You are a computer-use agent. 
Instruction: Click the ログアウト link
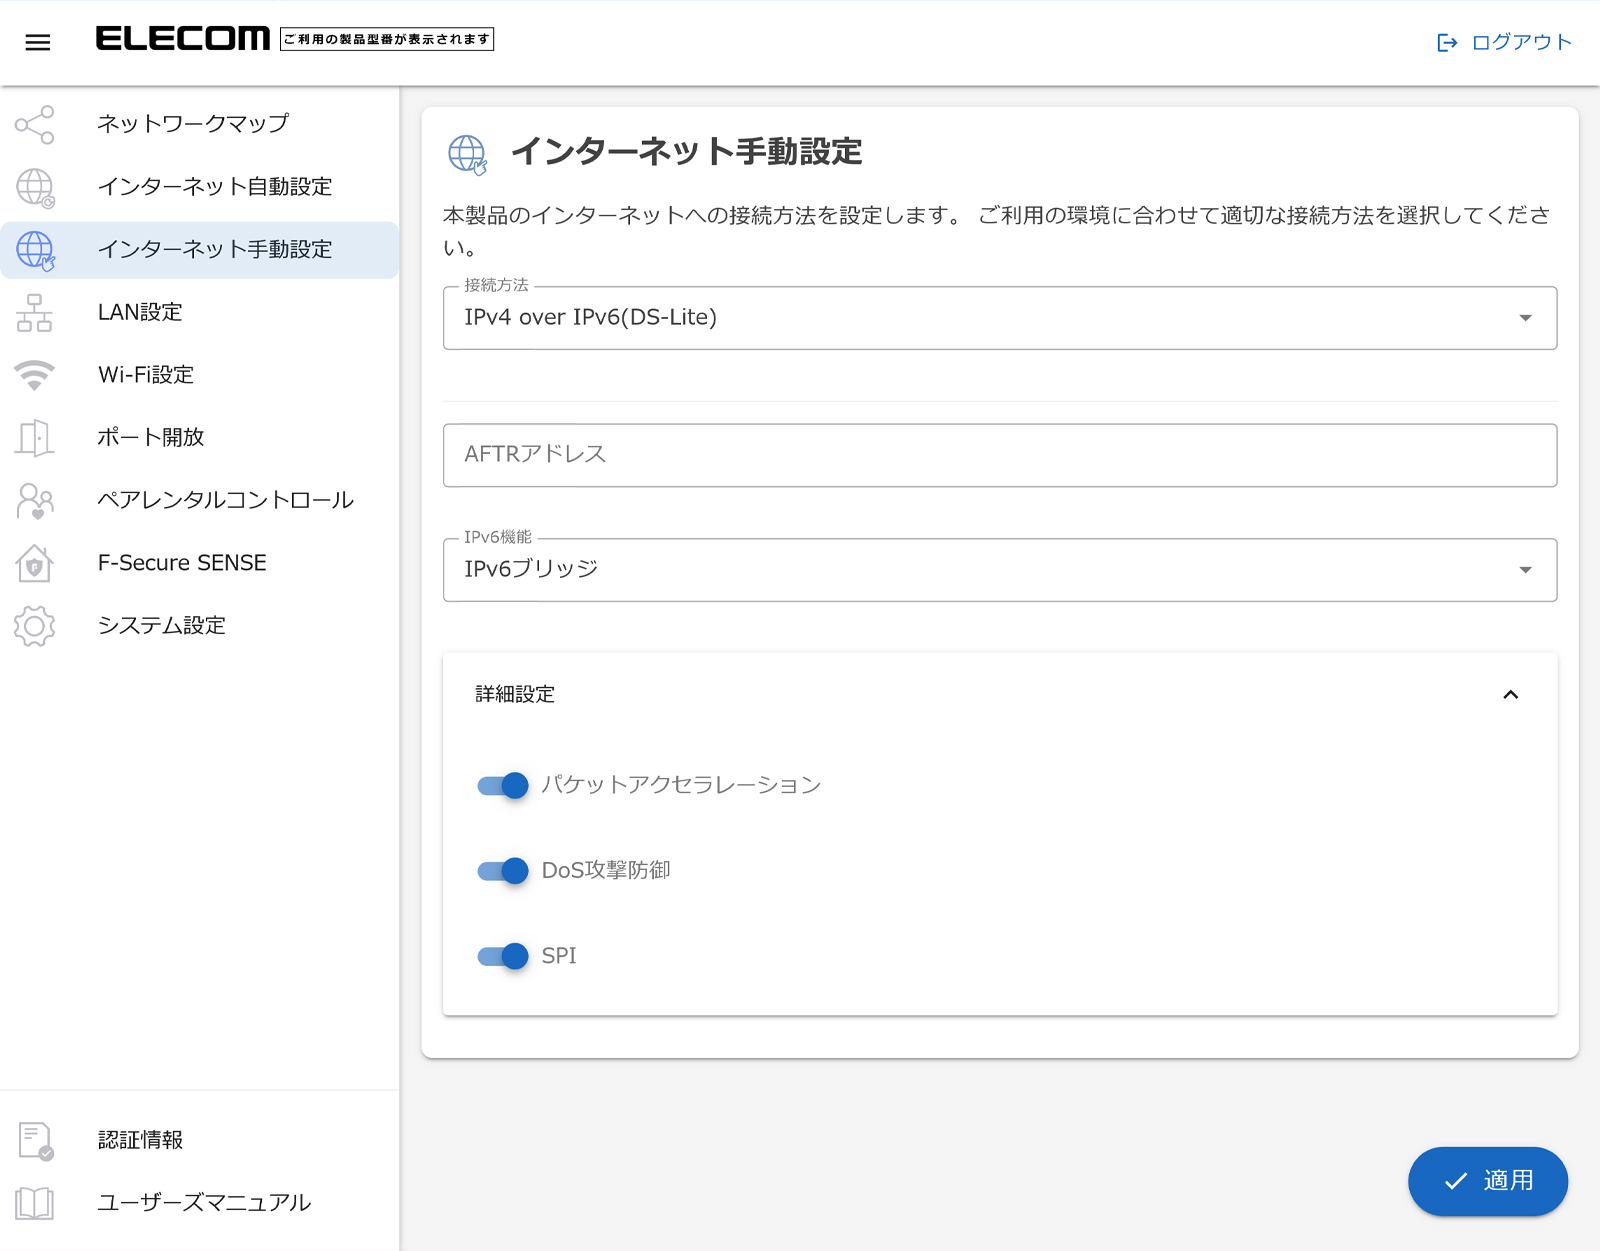1504,42
